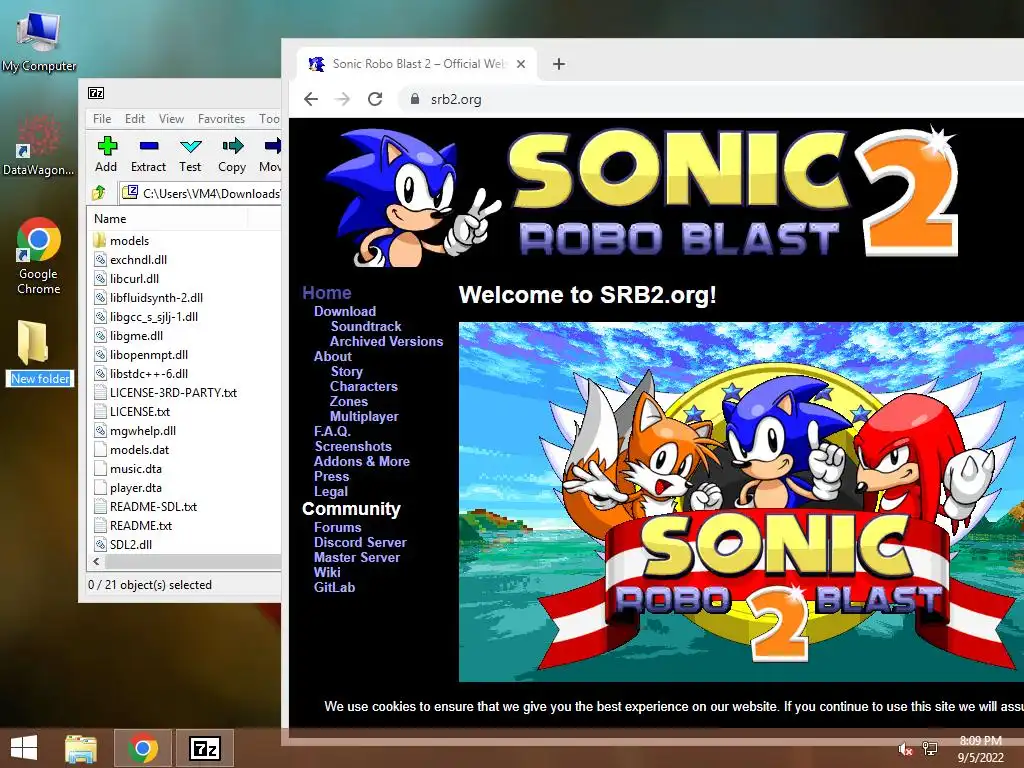Switch to the Sonic Robo Blast 2 tab
Screen dimensions: 1024x768
click(x=417, y=64)
